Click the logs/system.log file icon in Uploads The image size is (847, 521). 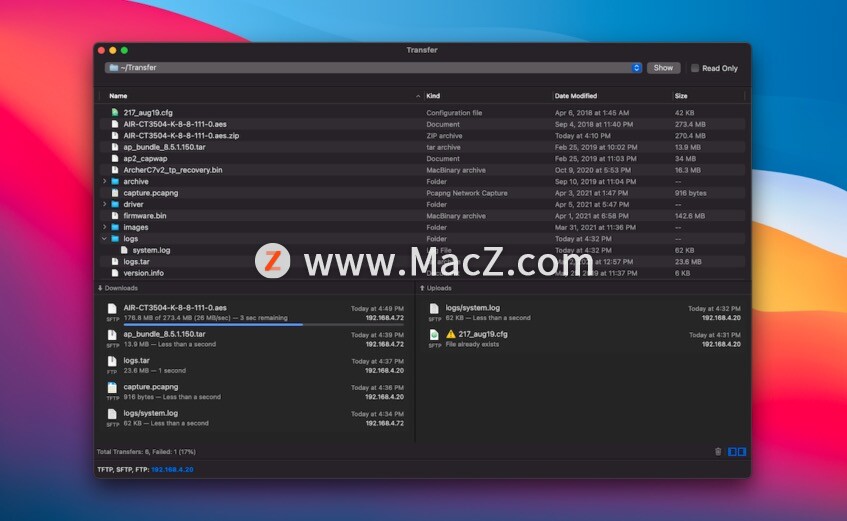tap(434, 309)
